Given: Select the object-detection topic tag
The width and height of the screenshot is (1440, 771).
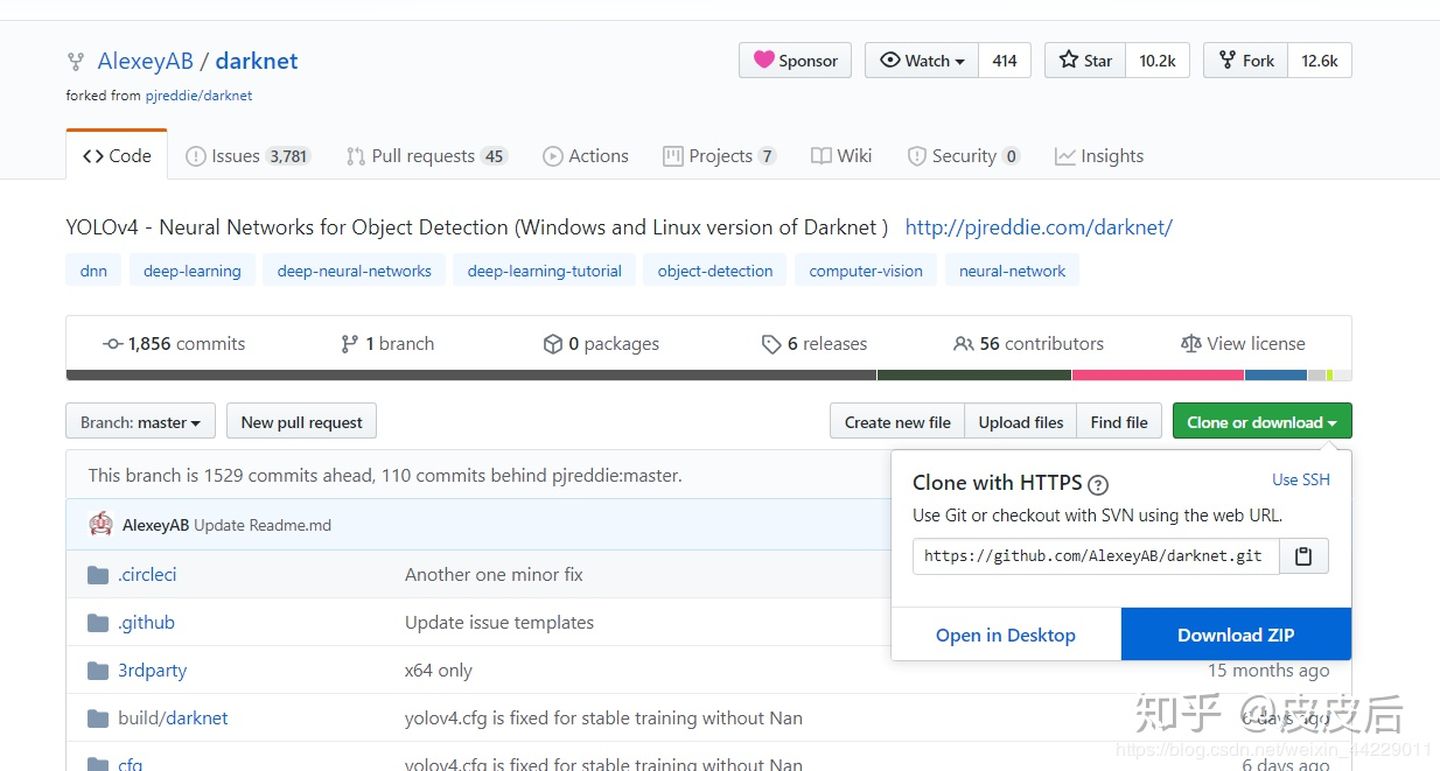Looking at the screenshot, I should (x=715, y=271).
